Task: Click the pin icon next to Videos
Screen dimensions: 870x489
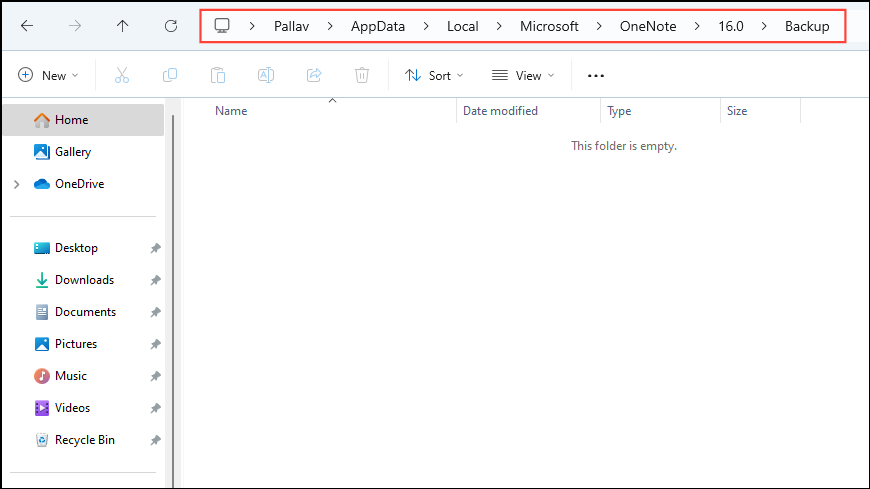Action: [x=155, y=409]
